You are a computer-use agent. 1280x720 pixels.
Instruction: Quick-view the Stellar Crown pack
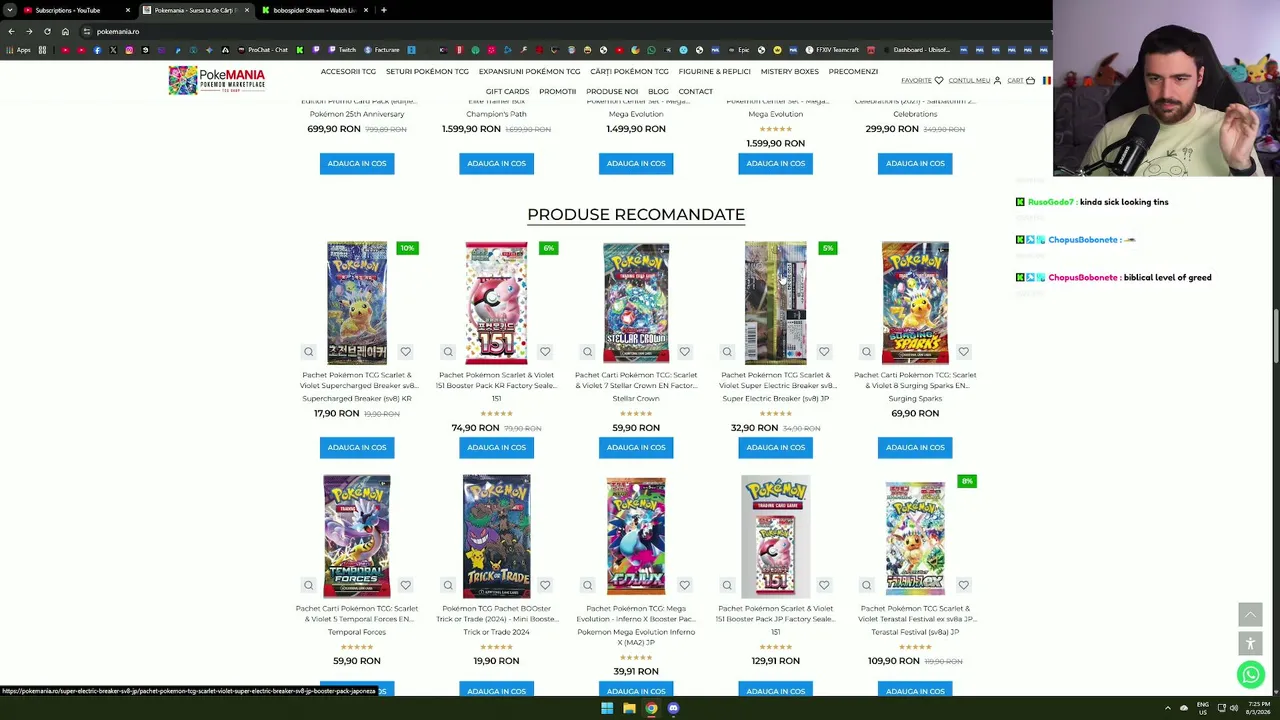coord(587,352)
